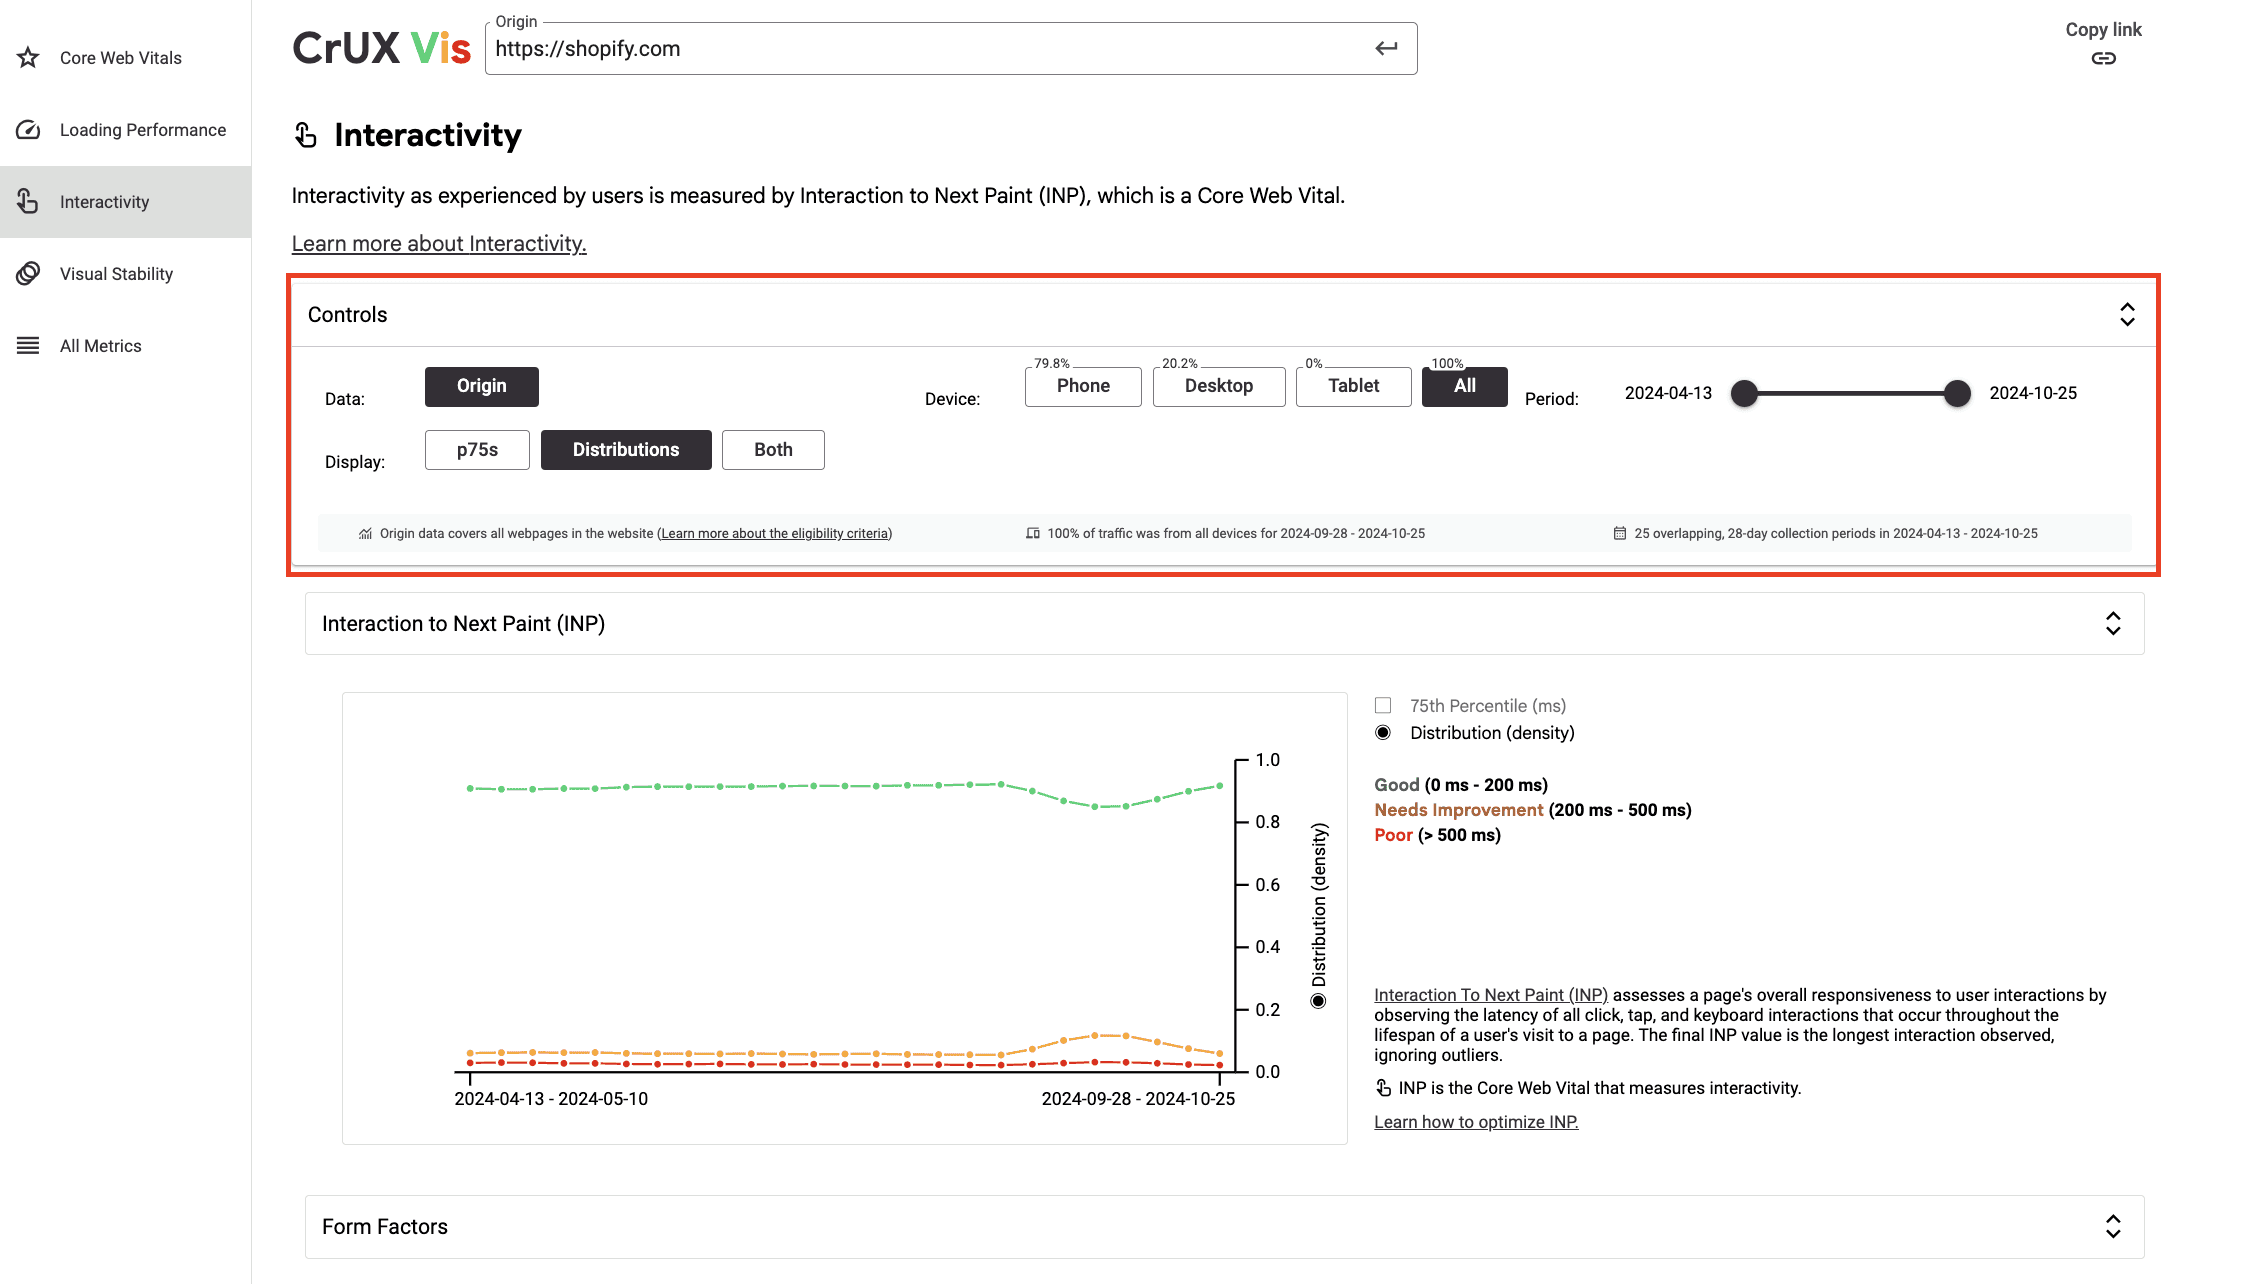This screenshot has height=1284, width=2258.
Task: Collapse the Controls panel
Action: tap(2126, 314)
